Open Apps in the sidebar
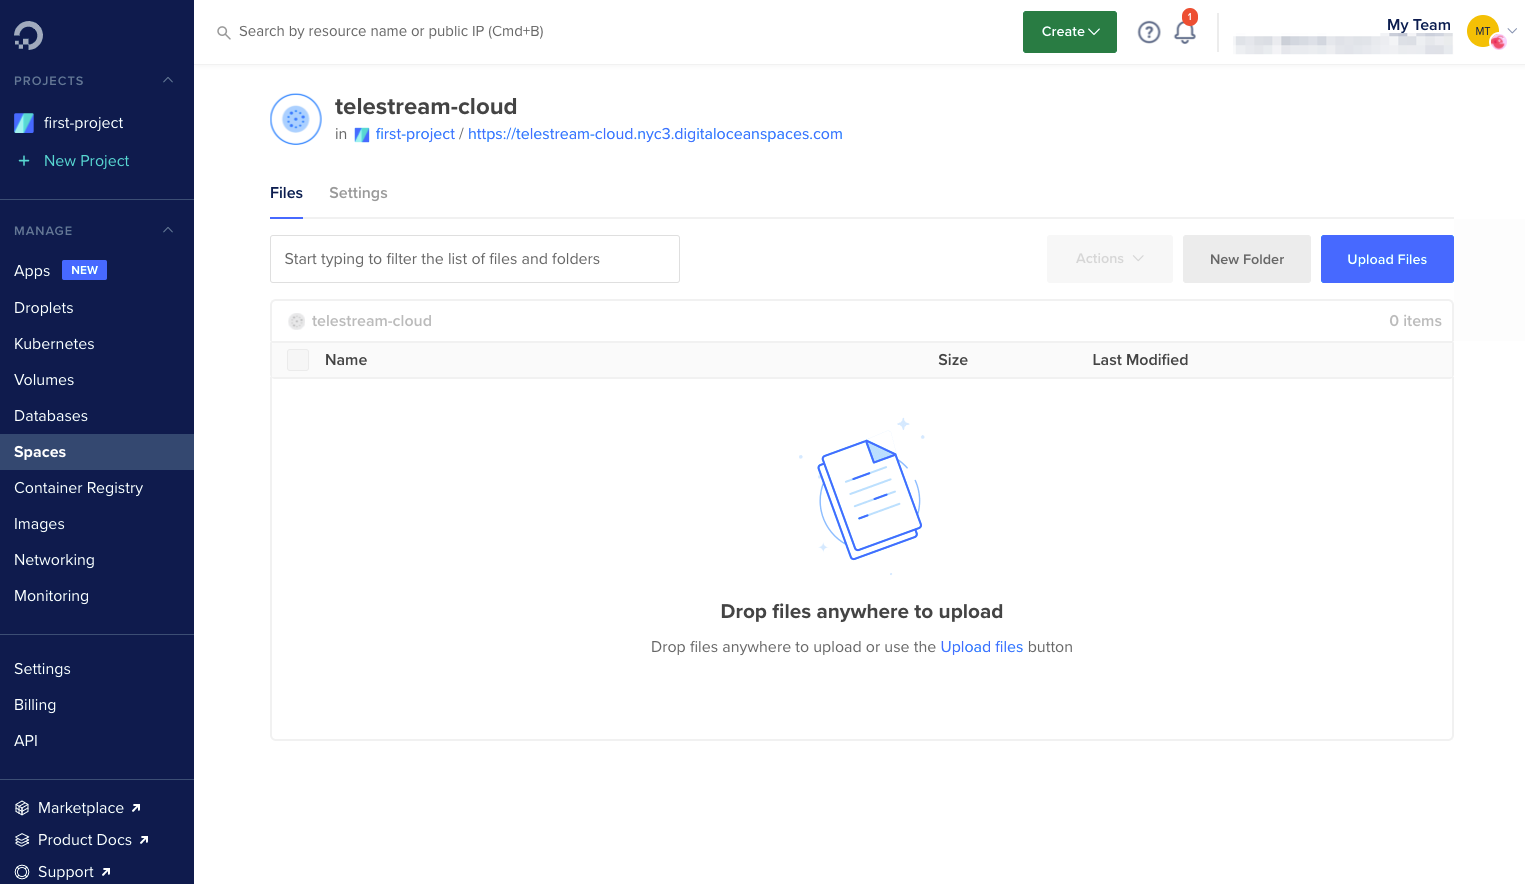The width and height of the screenshot is (1525, 884). [x=32, y=271]
